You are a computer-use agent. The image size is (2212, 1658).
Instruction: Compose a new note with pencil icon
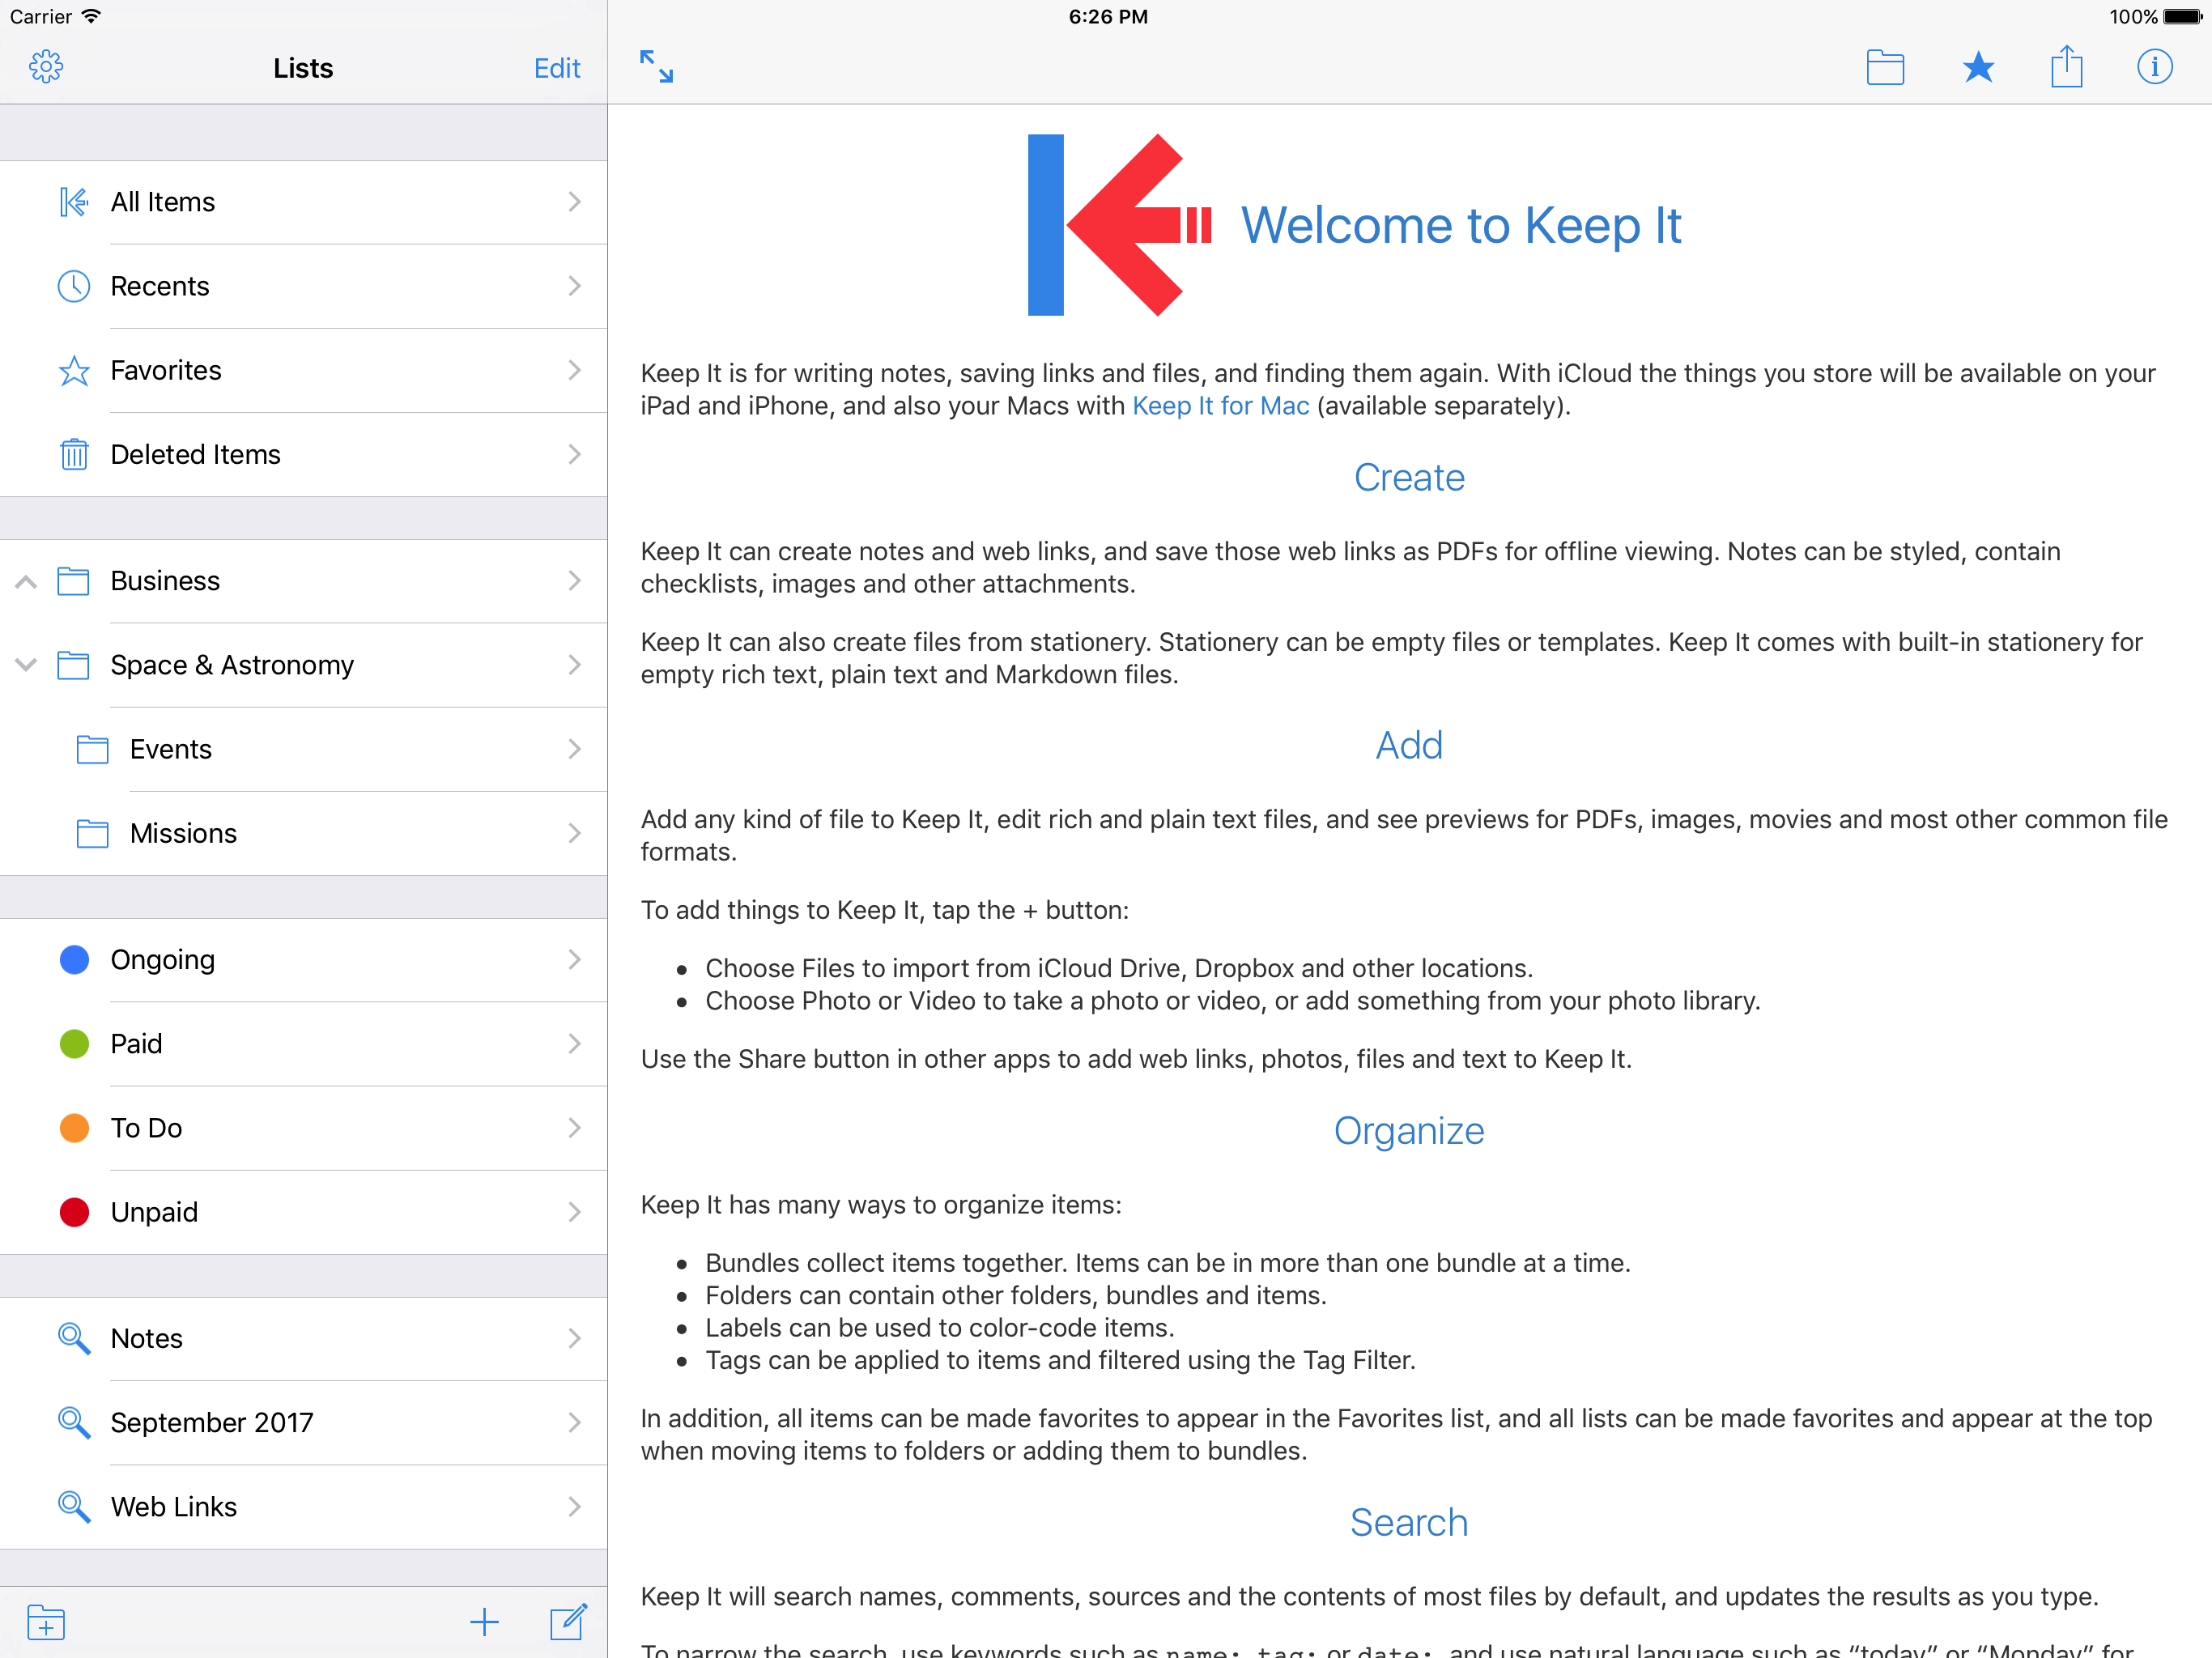(568, 1621)
